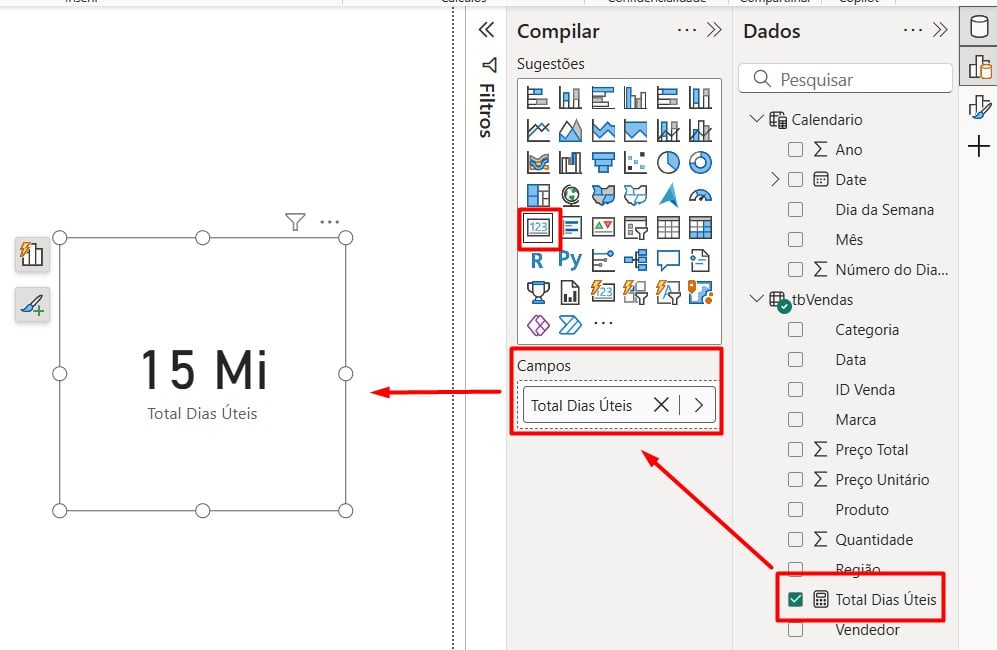This screenshot has height=650, width=997.
Task: Select the 15 Mi card value
Action: (x=204, y=369)
